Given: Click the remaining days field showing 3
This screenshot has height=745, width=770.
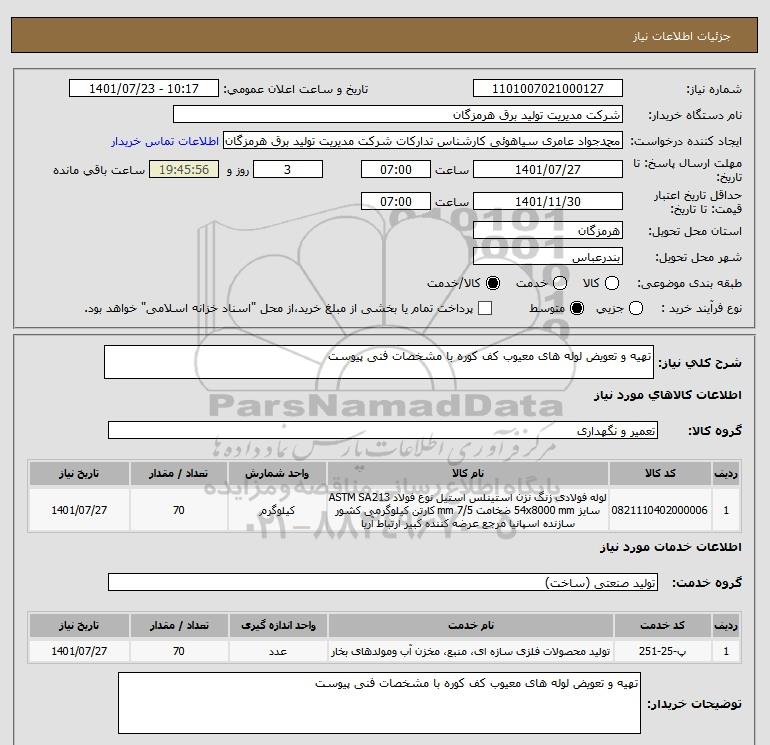Looking at the screenshot, I should tap(288, 169).
